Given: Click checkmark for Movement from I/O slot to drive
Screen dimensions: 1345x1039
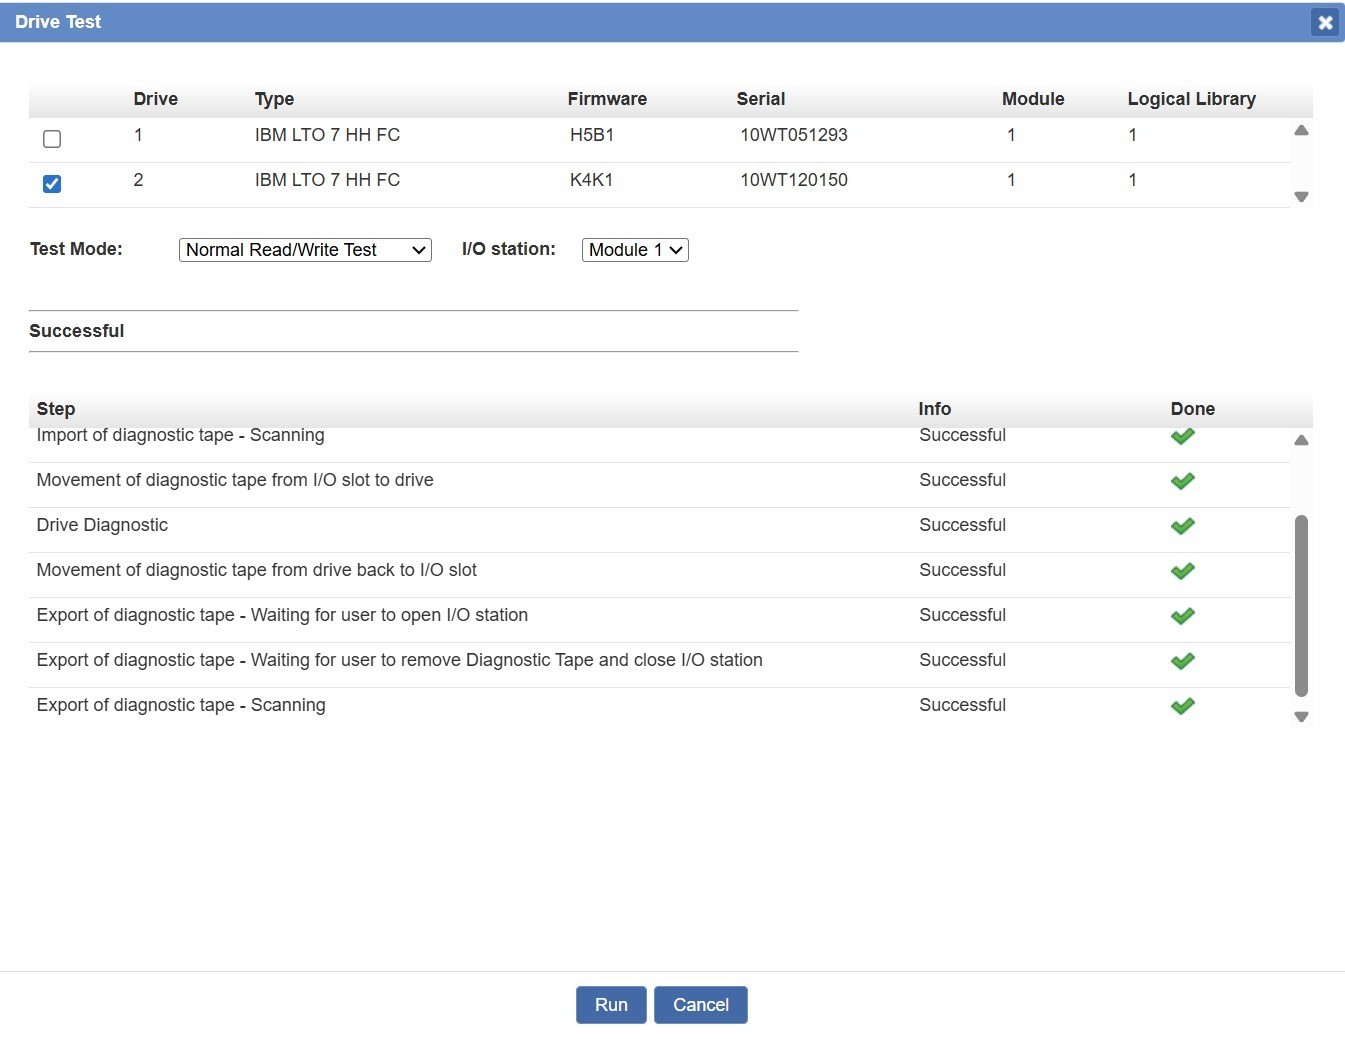Looking at the screenshot, I should (x=1182, y=481).
